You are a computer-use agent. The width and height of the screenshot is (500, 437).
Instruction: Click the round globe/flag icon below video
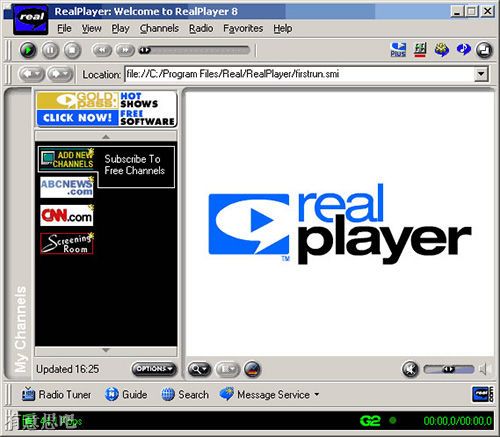252,369
